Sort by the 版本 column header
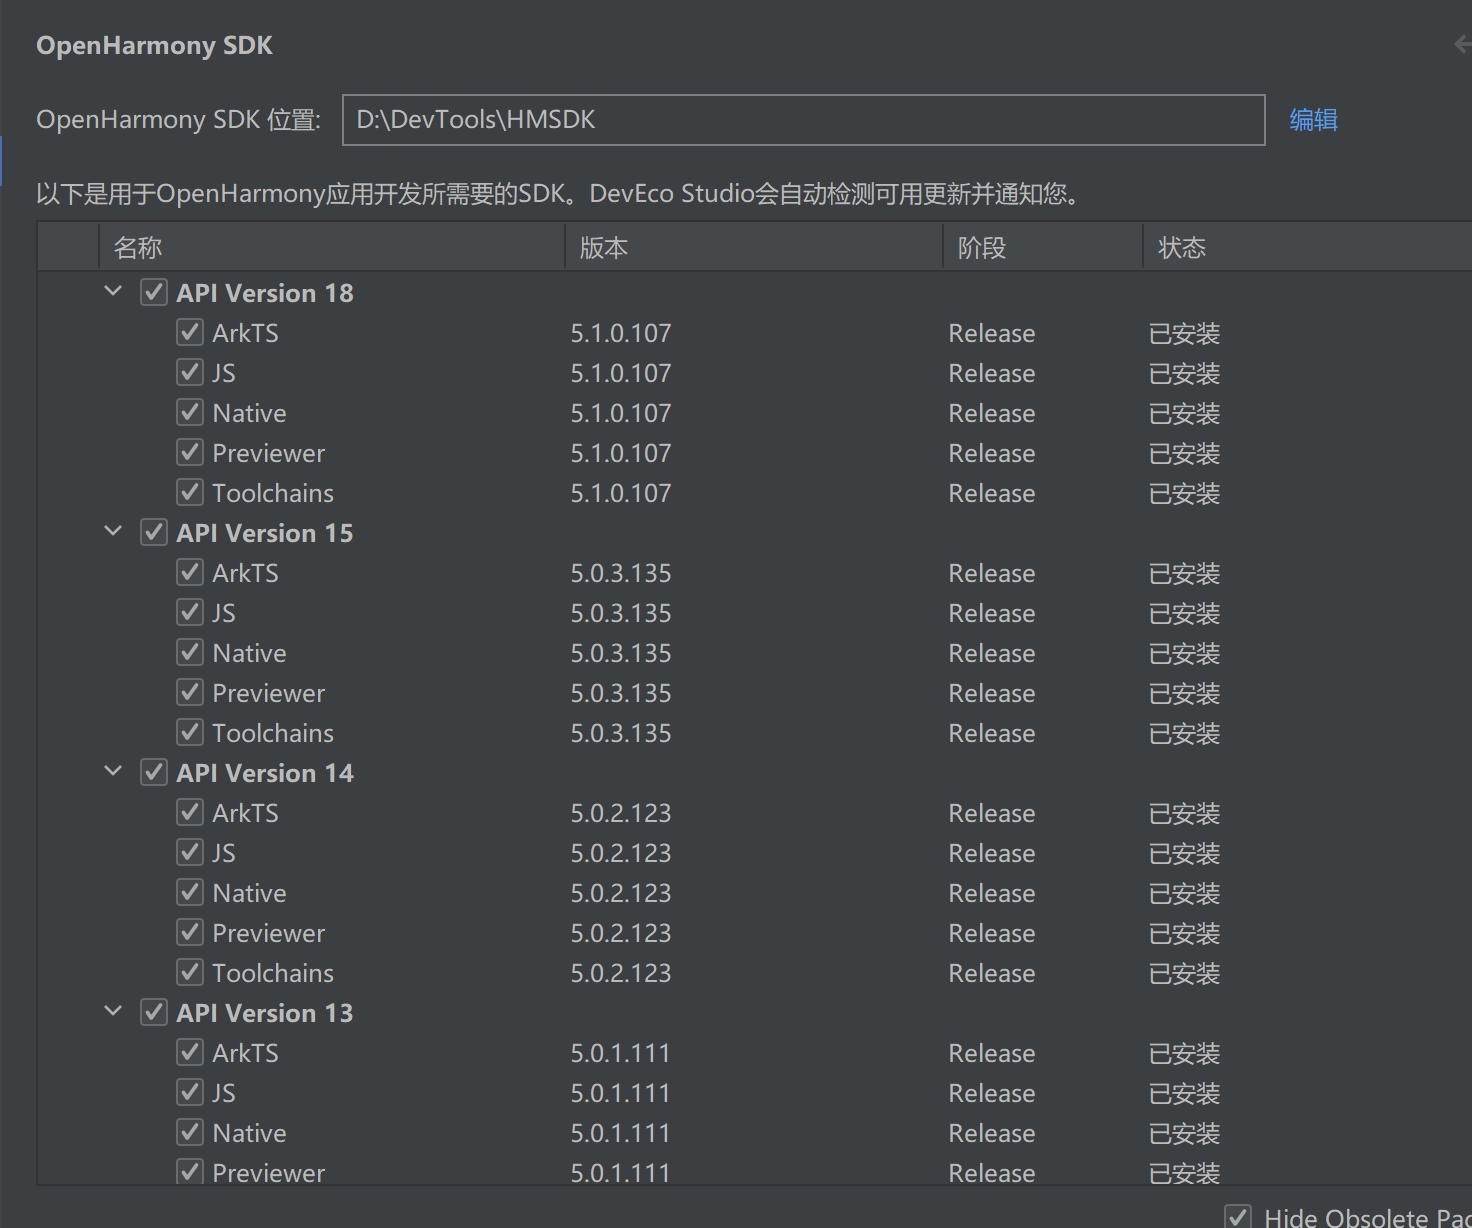Screen dimensions: 1472x1228 (x=754, y=247)
